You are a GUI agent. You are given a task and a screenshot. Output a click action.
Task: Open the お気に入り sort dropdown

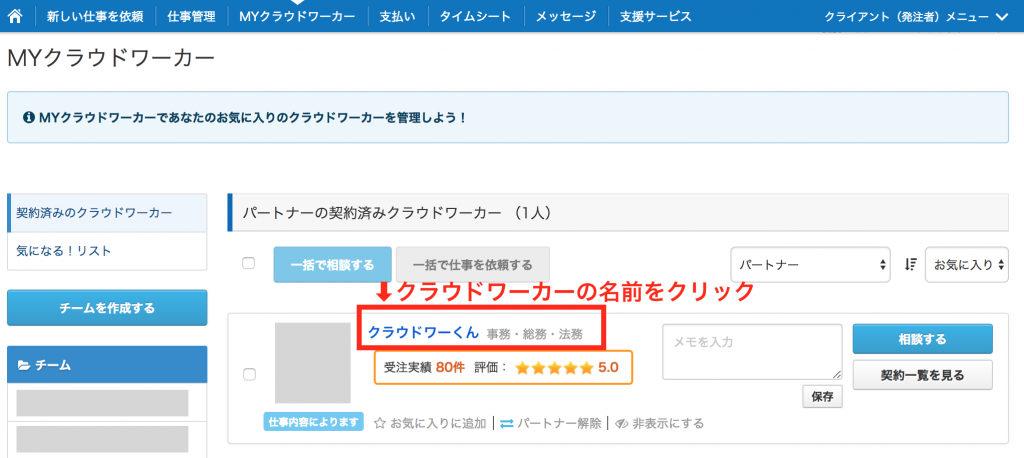coord(965,265)
